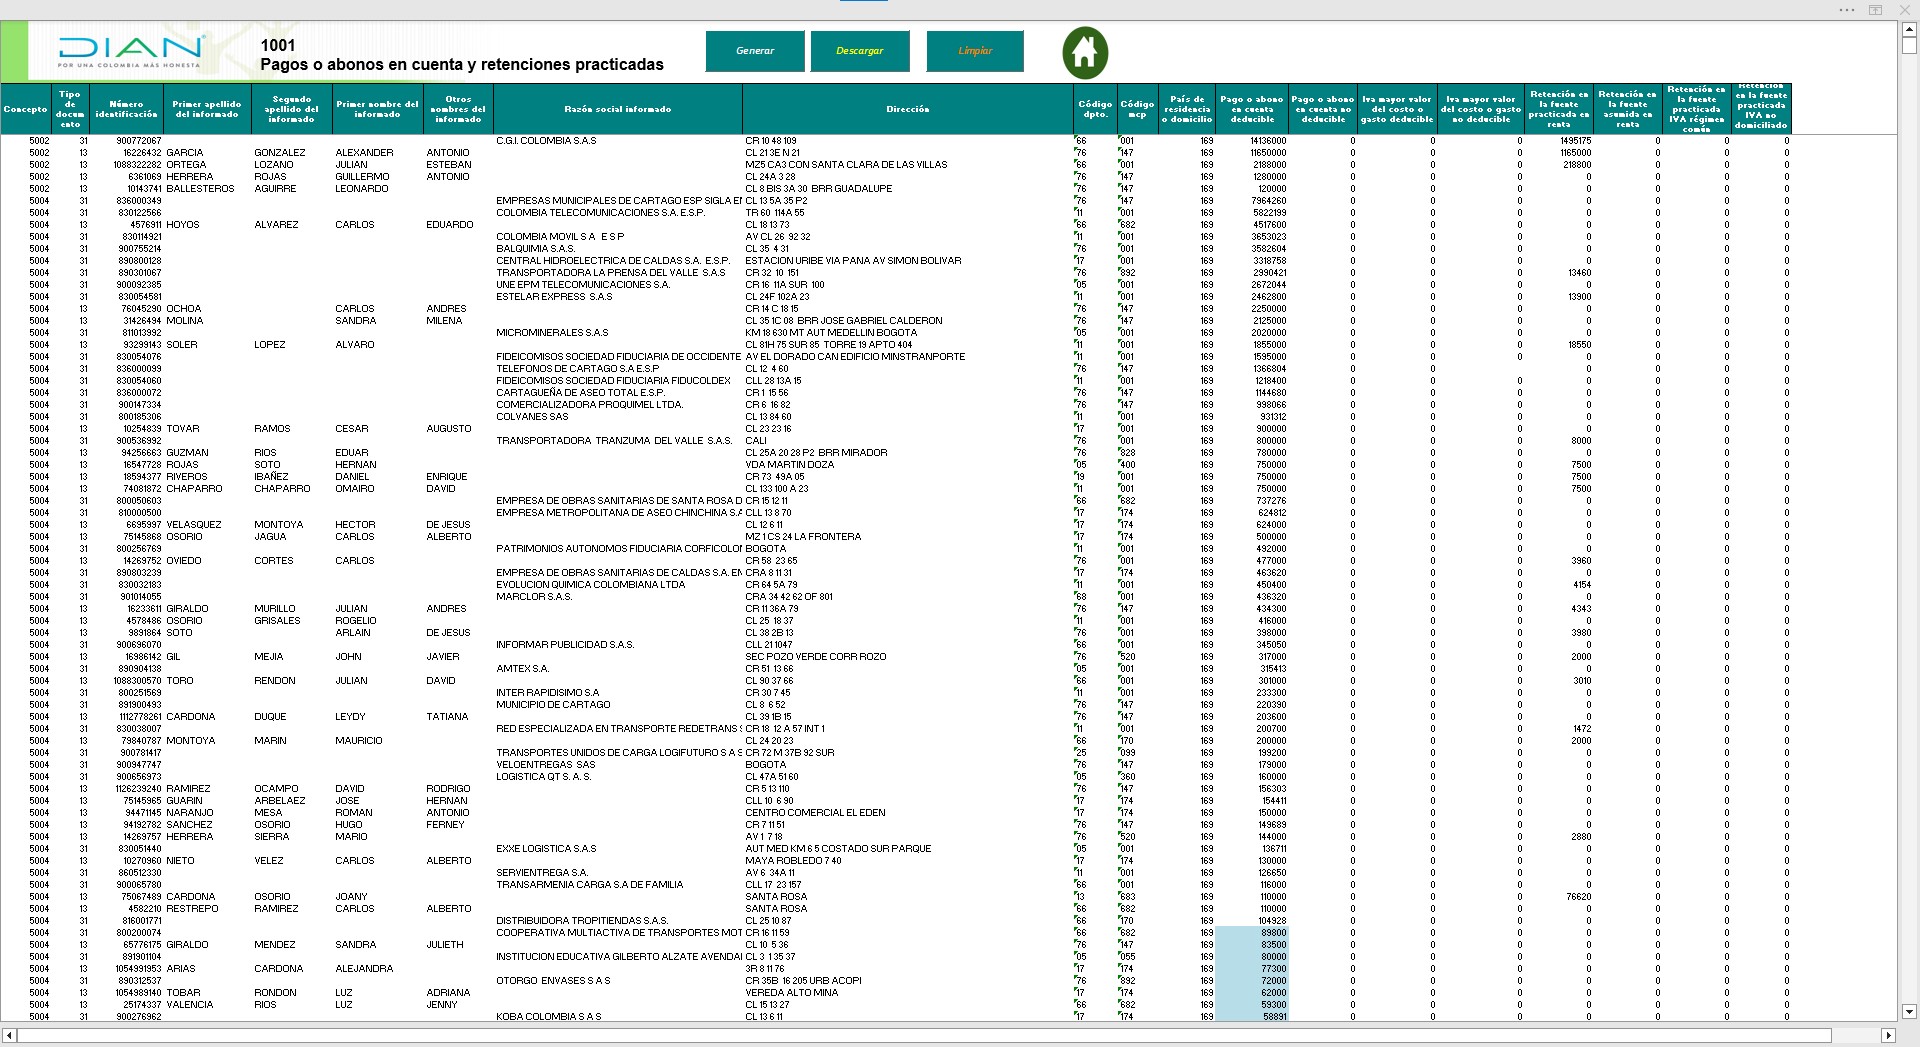Select the Primer apellido del informado header
Viewport: 1920px width, 1047px height.
pyautogui.click(x=207, y=109)
